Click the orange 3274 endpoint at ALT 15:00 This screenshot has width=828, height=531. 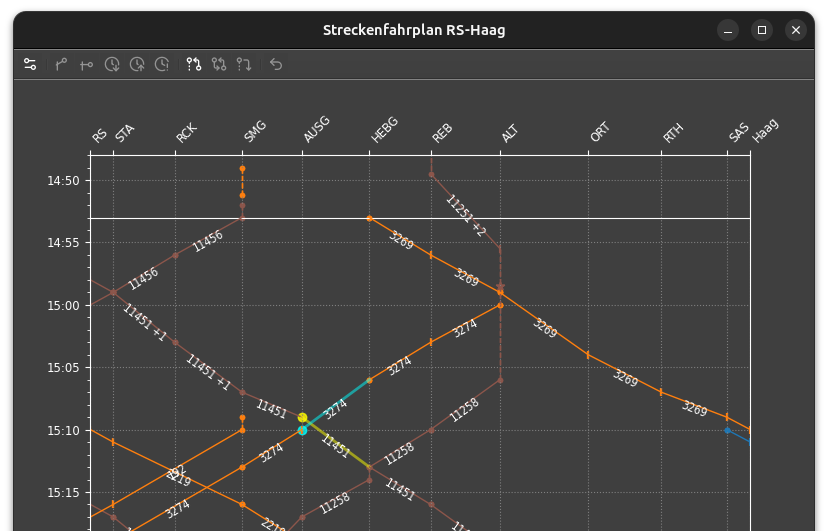[x=501, y=306]
